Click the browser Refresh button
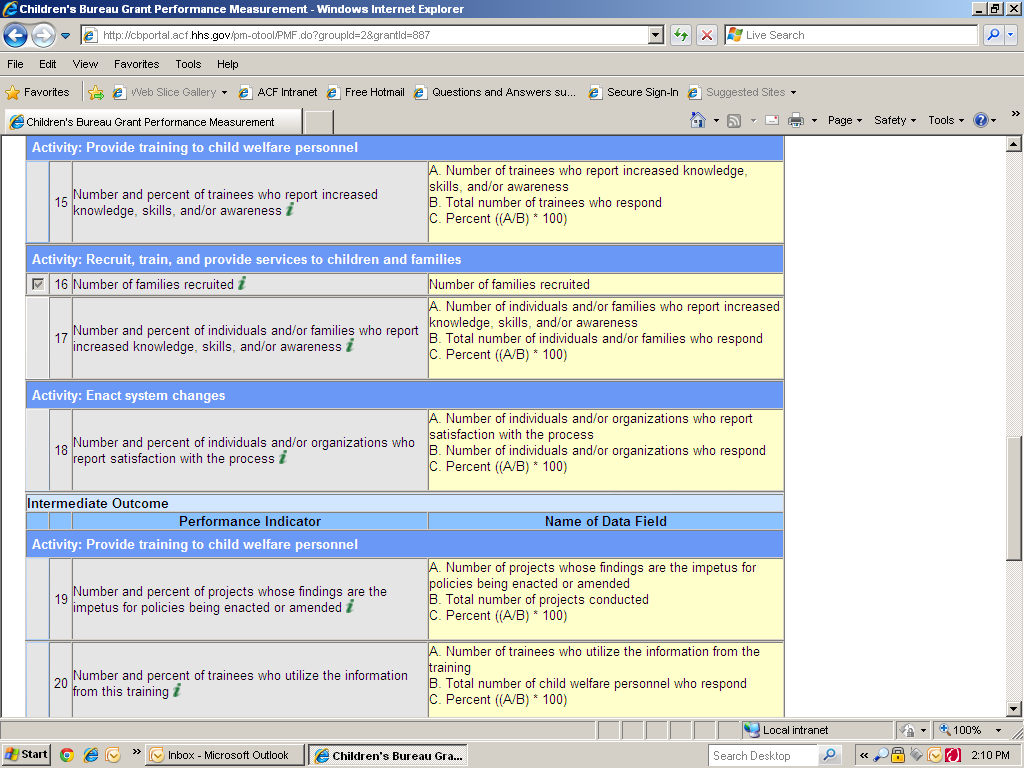This screenshot has width=1024, height=768. click(x=681, y=35)
